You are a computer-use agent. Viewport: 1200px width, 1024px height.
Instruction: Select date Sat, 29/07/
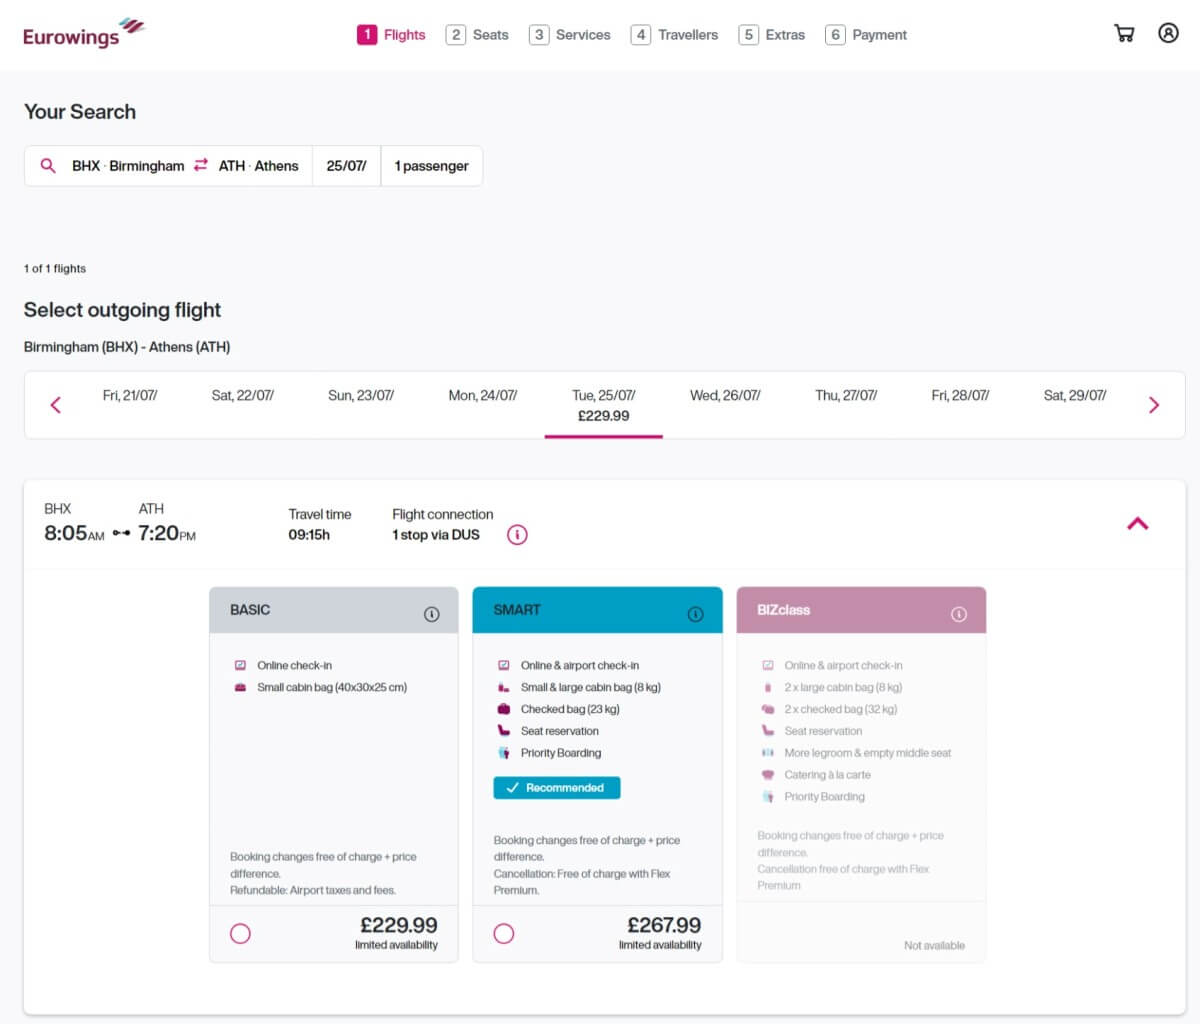1075,395
